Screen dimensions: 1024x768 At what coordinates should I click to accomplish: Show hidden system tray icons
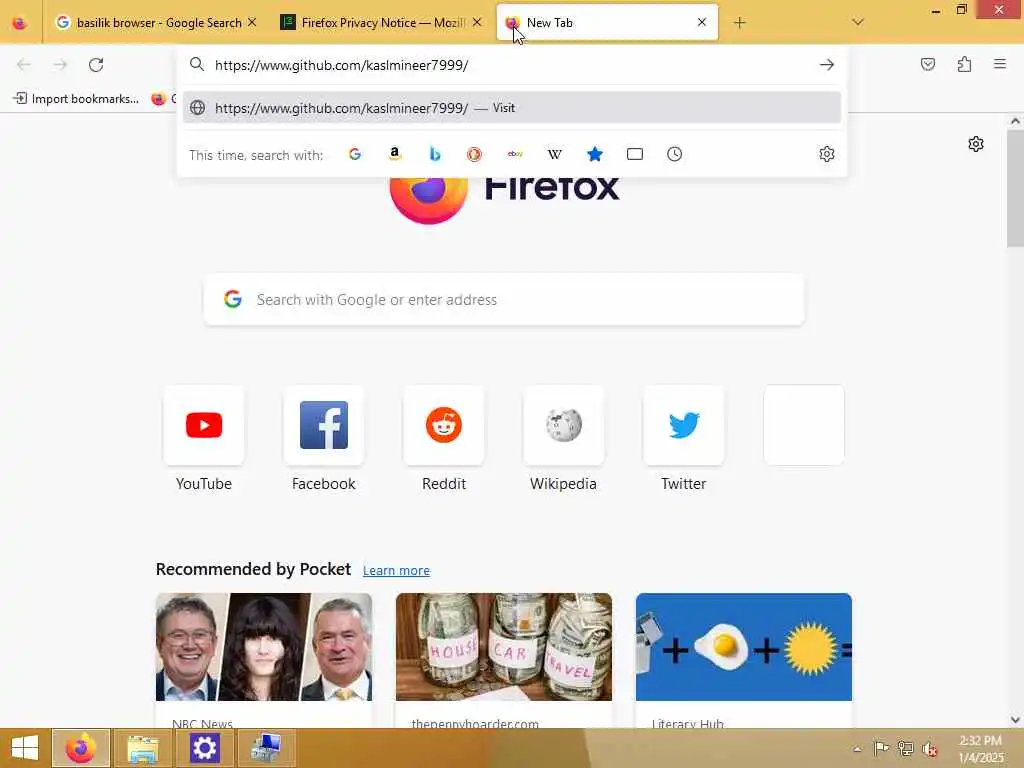click(857, 748)
